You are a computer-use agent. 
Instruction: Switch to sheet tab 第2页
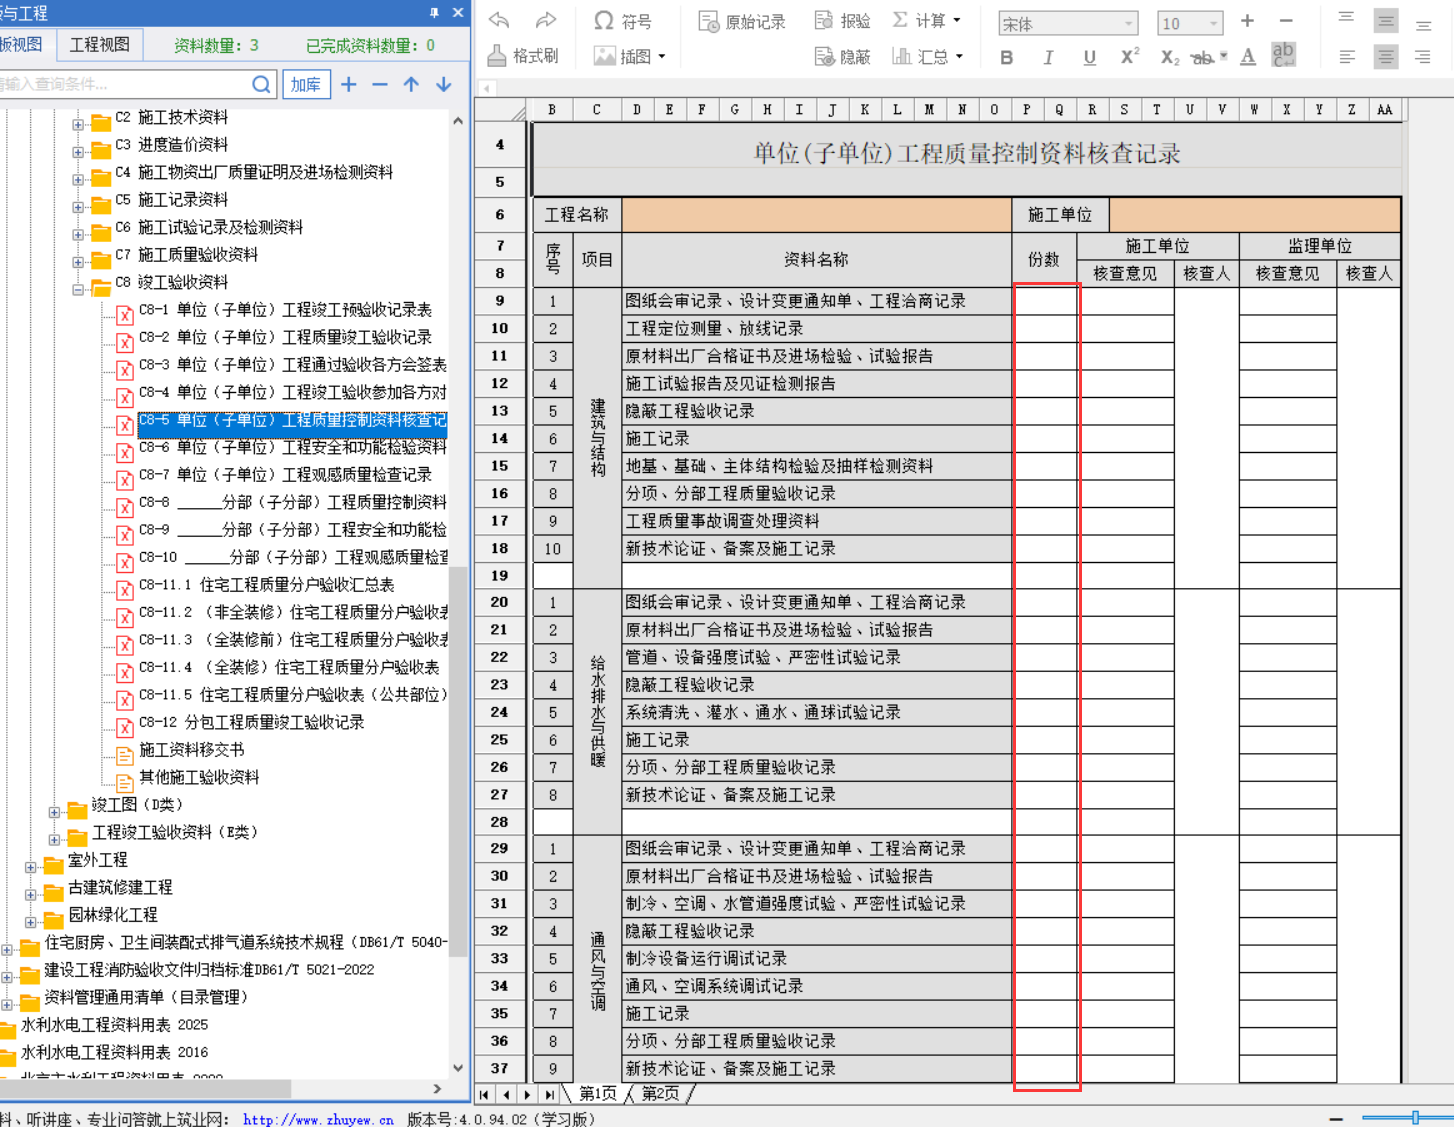(x=660, y=1094)
